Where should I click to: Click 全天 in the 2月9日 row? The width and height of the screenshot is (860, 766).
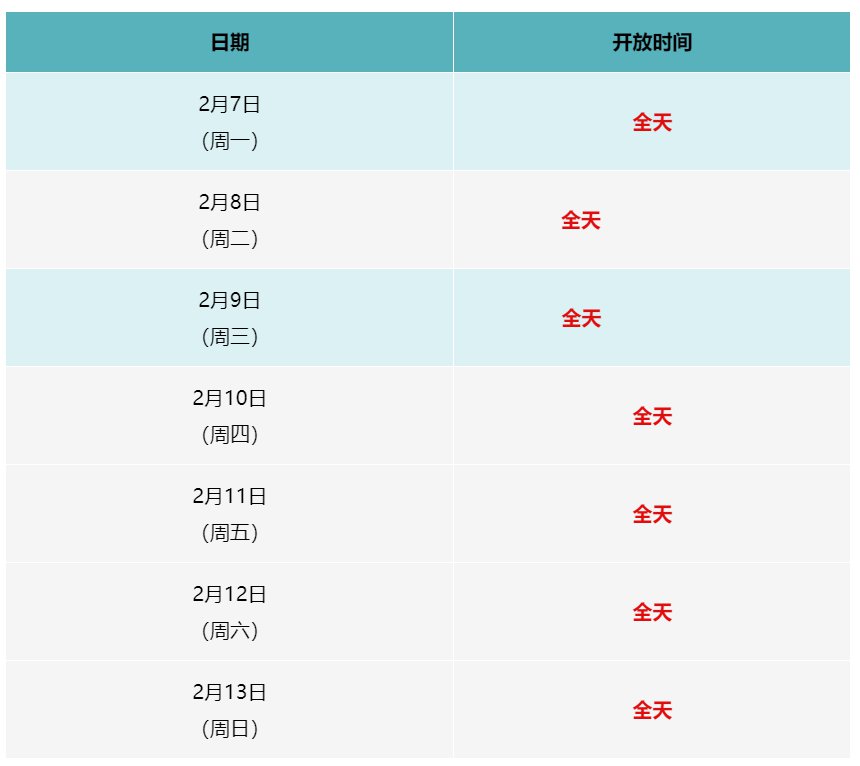click(581, 319)
